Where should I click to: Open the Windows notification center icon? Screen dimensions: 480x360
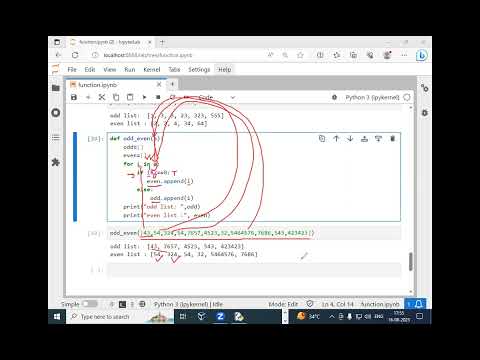420,316
